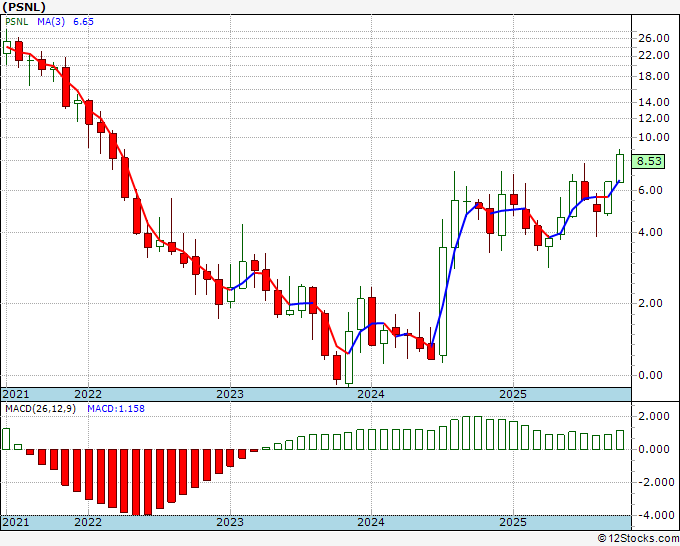
Task: Click the MACD(26,12,9) indicator label
Action: (x=37, y=408)
